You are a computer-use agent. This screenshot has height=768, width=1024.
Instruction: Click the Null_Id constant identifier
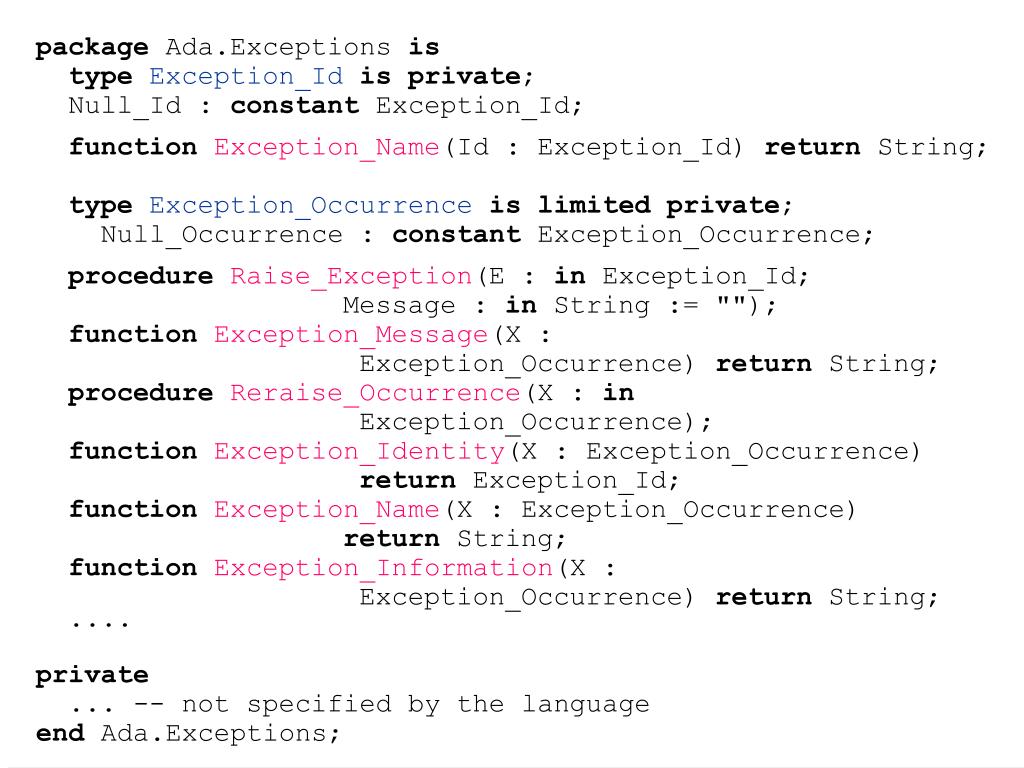click(125, 106)
